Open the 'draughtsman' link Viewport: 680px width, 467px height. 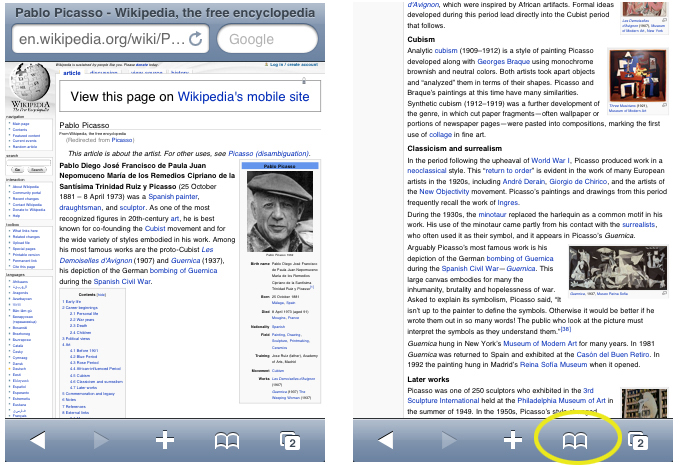coord(80,208)
